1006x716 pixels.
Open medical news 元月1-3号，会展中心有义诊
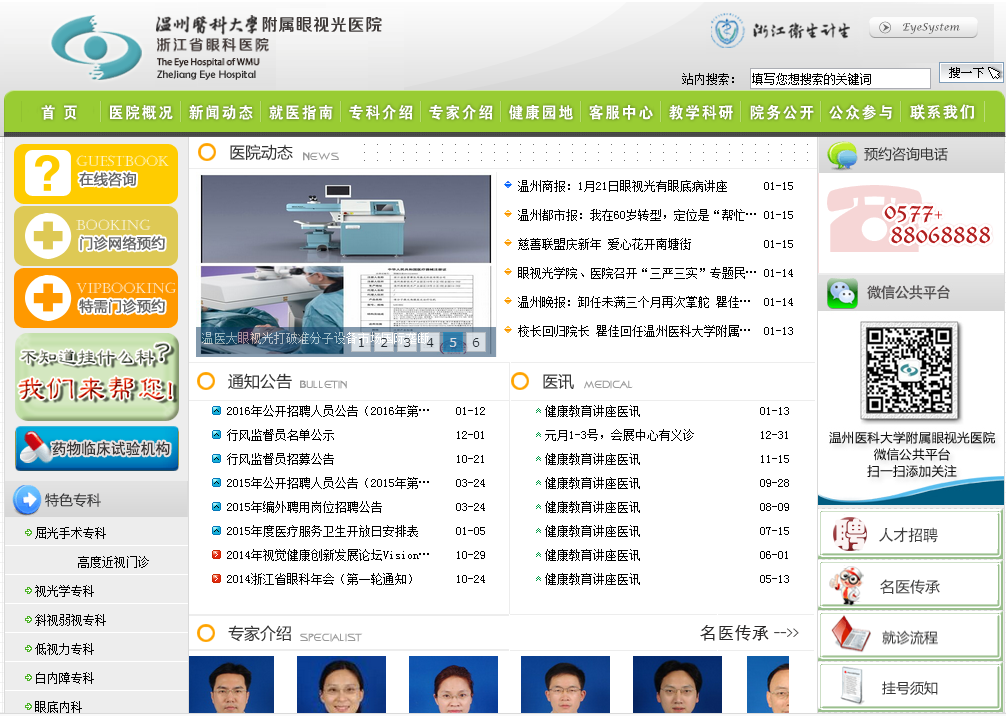click(619, 436)
